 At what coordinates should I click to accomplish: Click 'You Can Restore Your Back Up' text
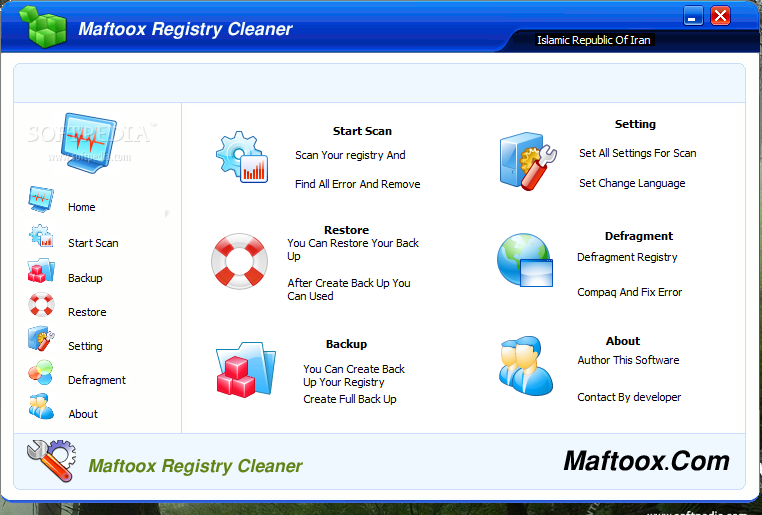tap(353, 249)
